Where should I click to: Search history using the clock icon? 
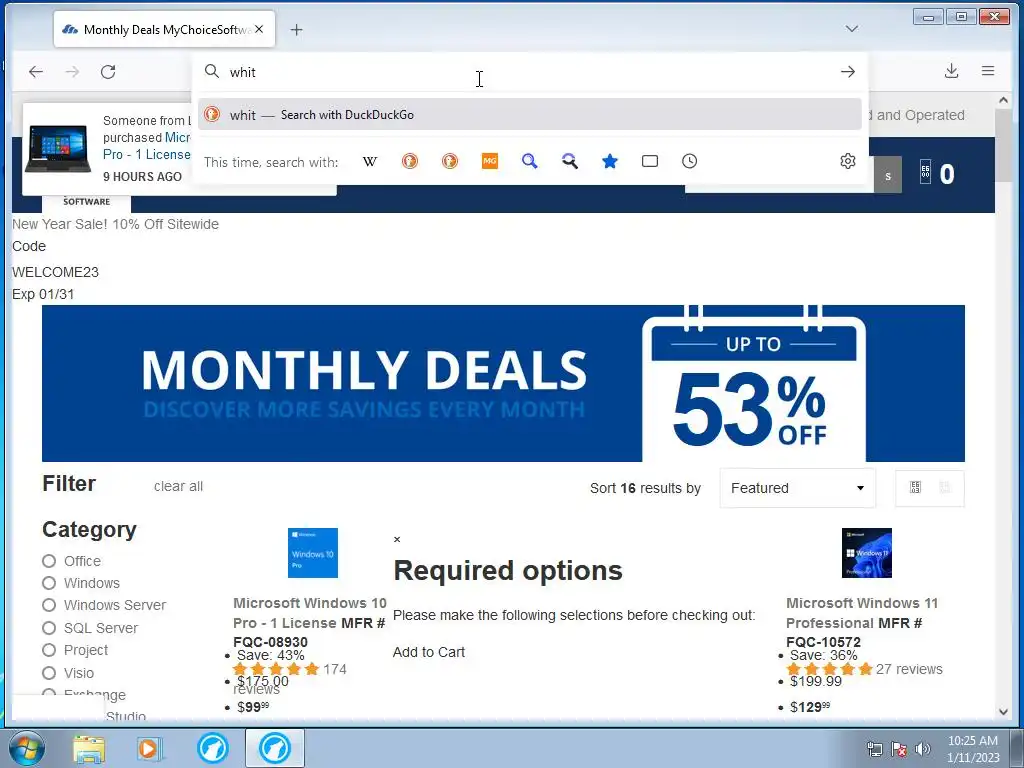click(690, 161)
